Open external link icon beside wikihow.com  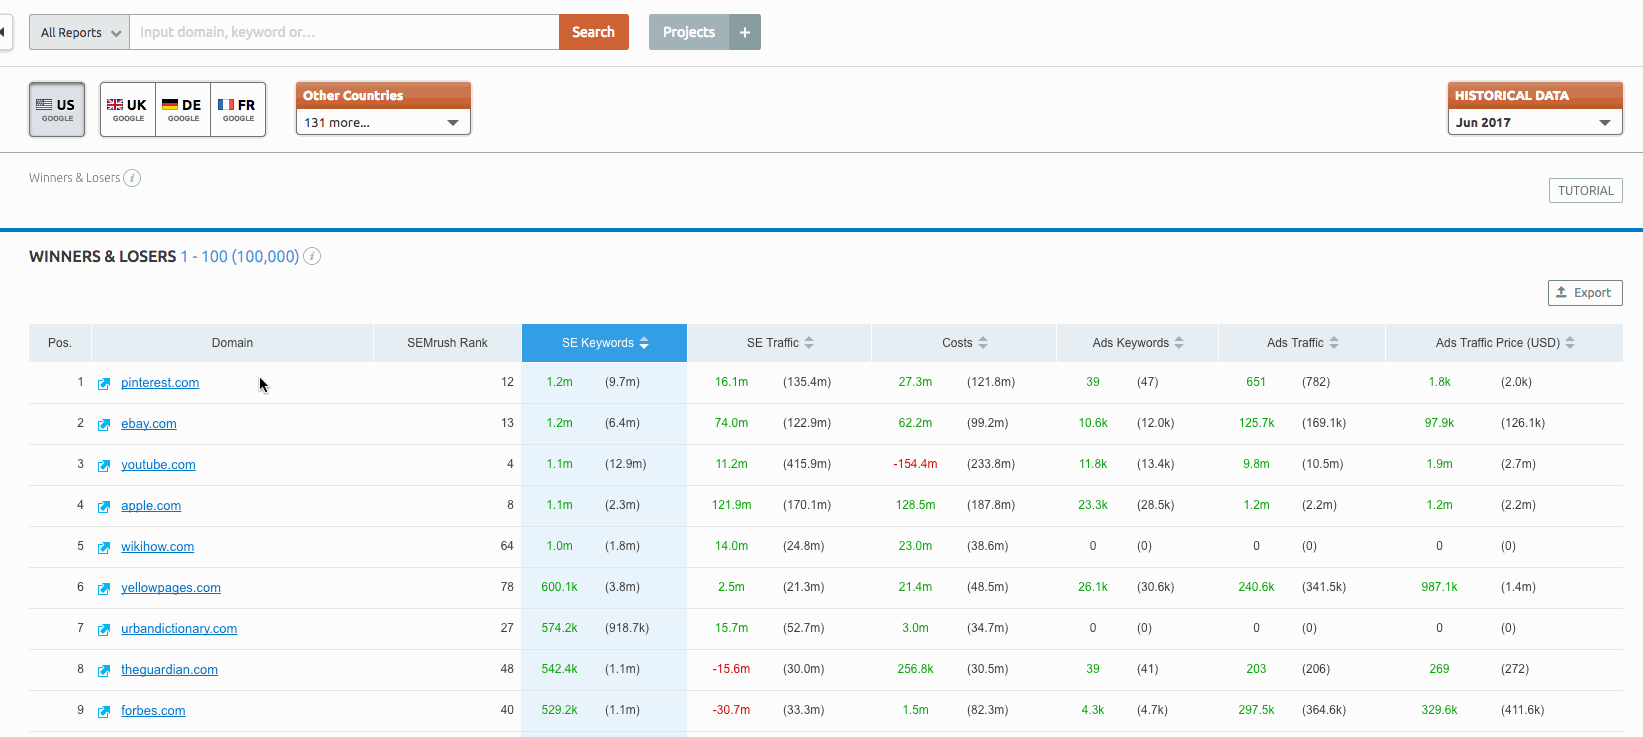point(104,548)
